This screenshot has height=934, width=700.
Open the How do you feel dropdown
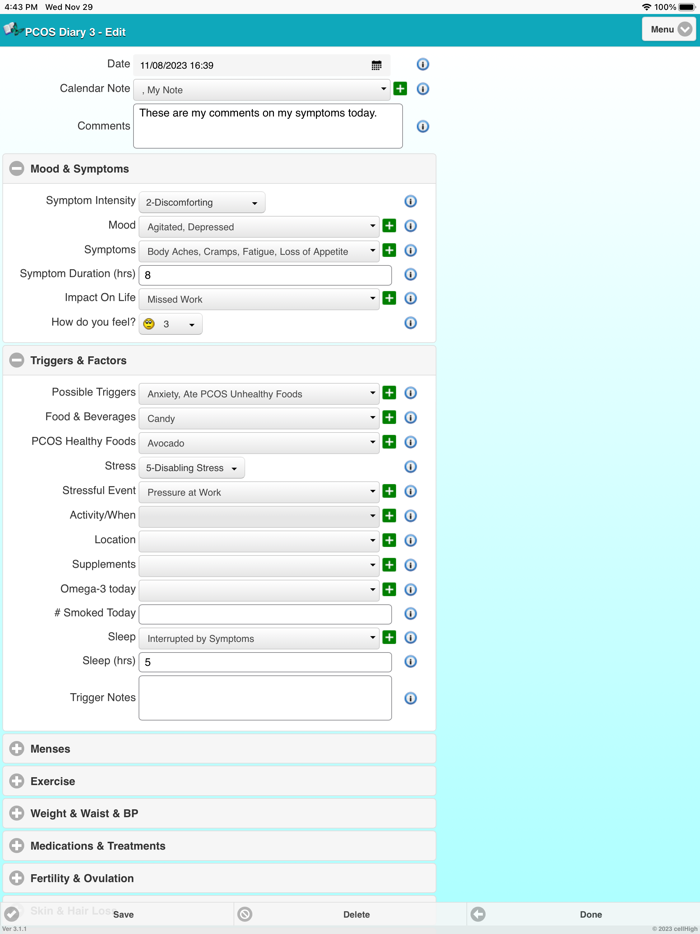click(x=170, y=324)
